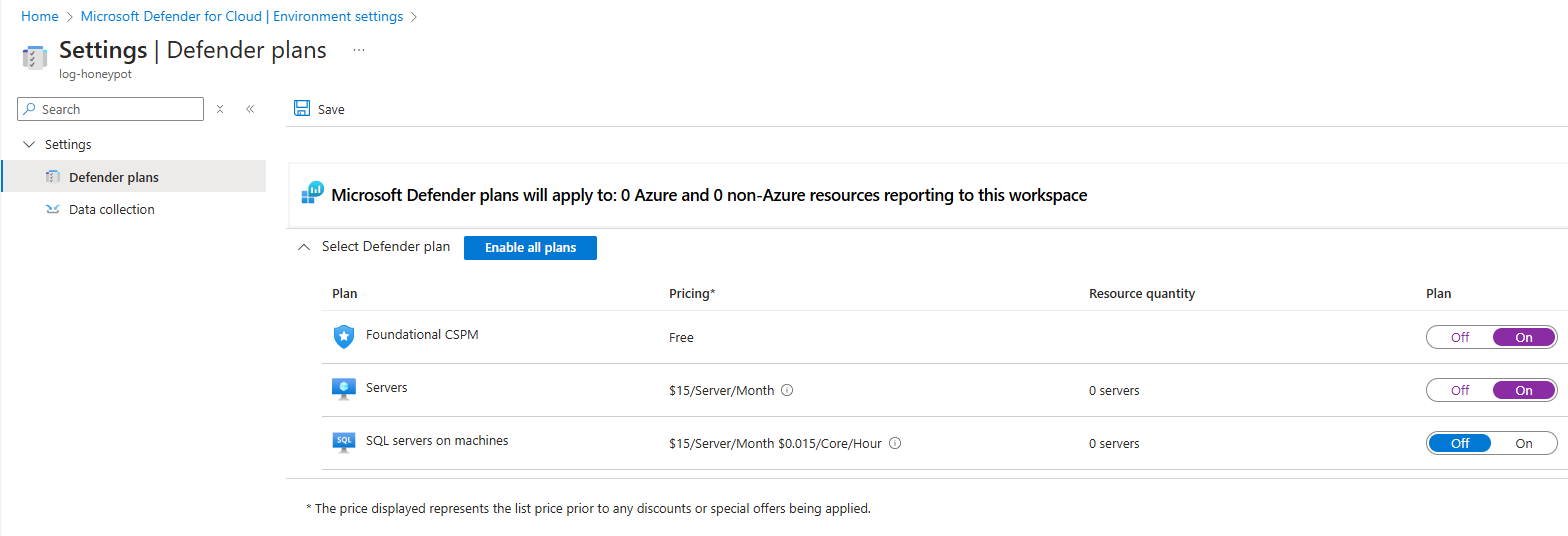Select On for SQL servers on machines
The height and width of the screenshot is (536, 1568).
click(x=1524, y=443)
